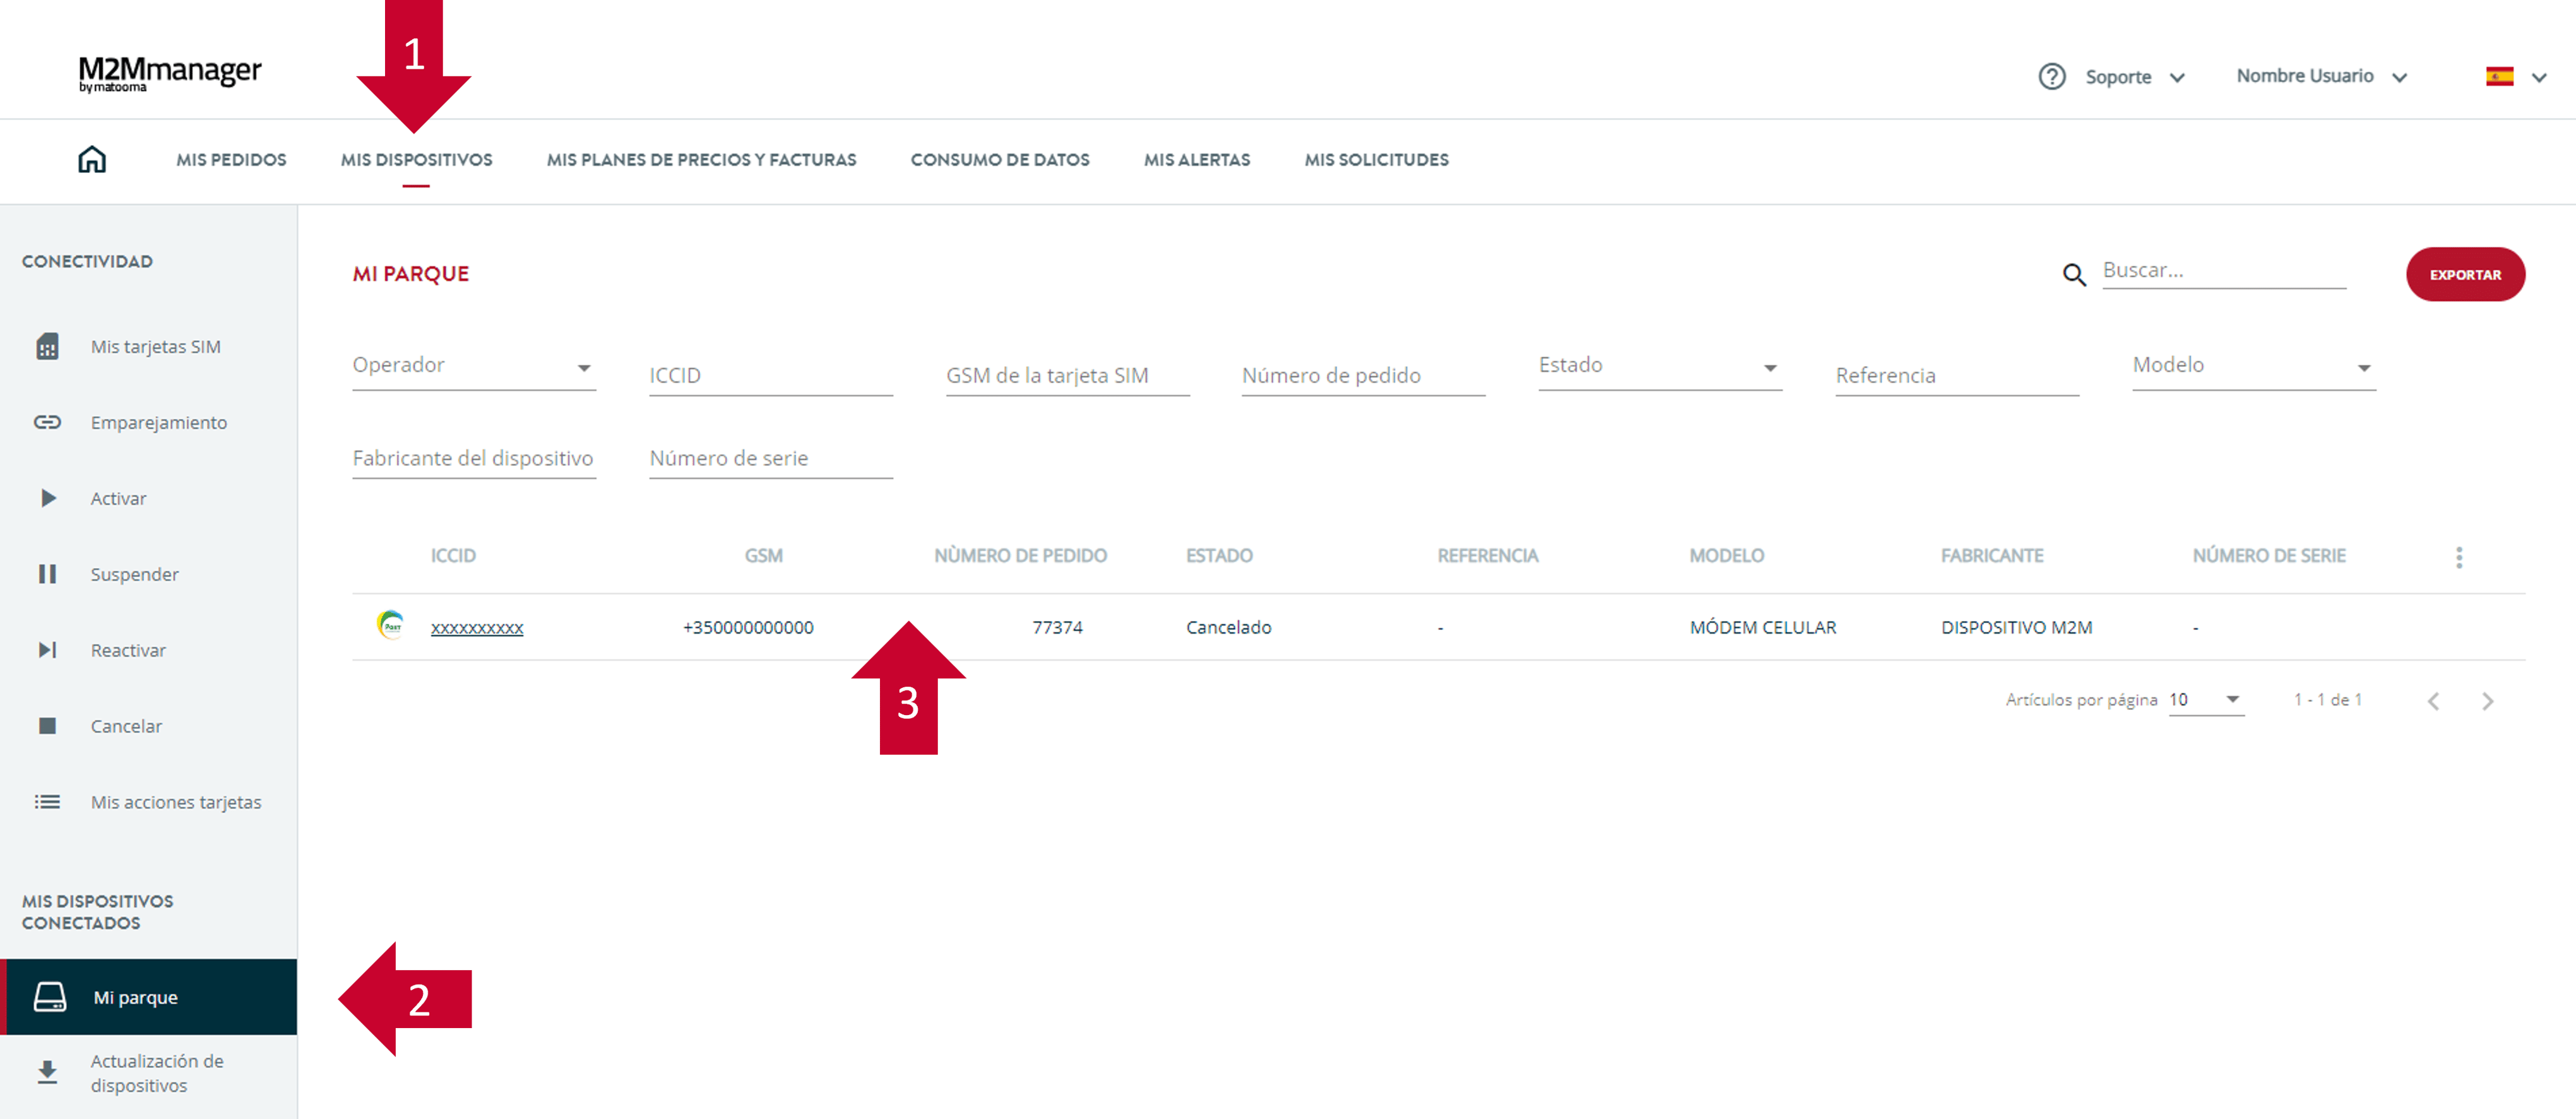This screenshot has width=2576, height=1119.
Task: Go to the previous results page
Action: coord(2434,701)
